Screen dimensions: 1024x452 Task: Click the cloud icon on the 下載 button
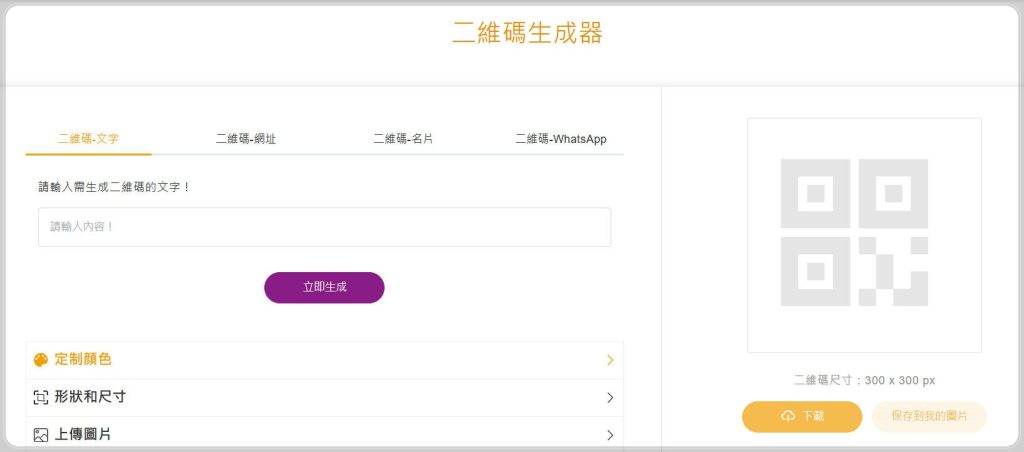coord(788,416)
